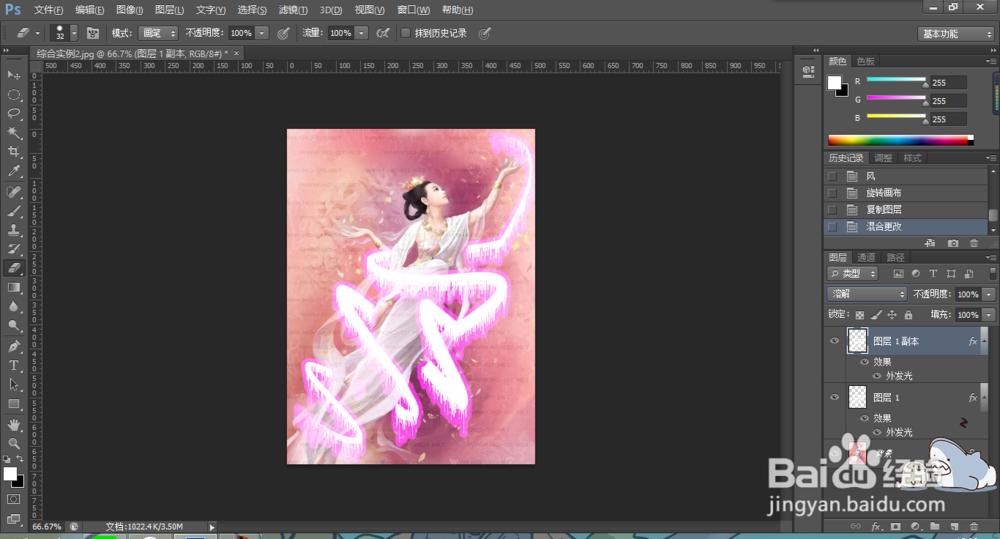Image resolution: width=1000 pixels, height=539 pixels.
Task: Select the Pen tool
Action: coord(13,346)
